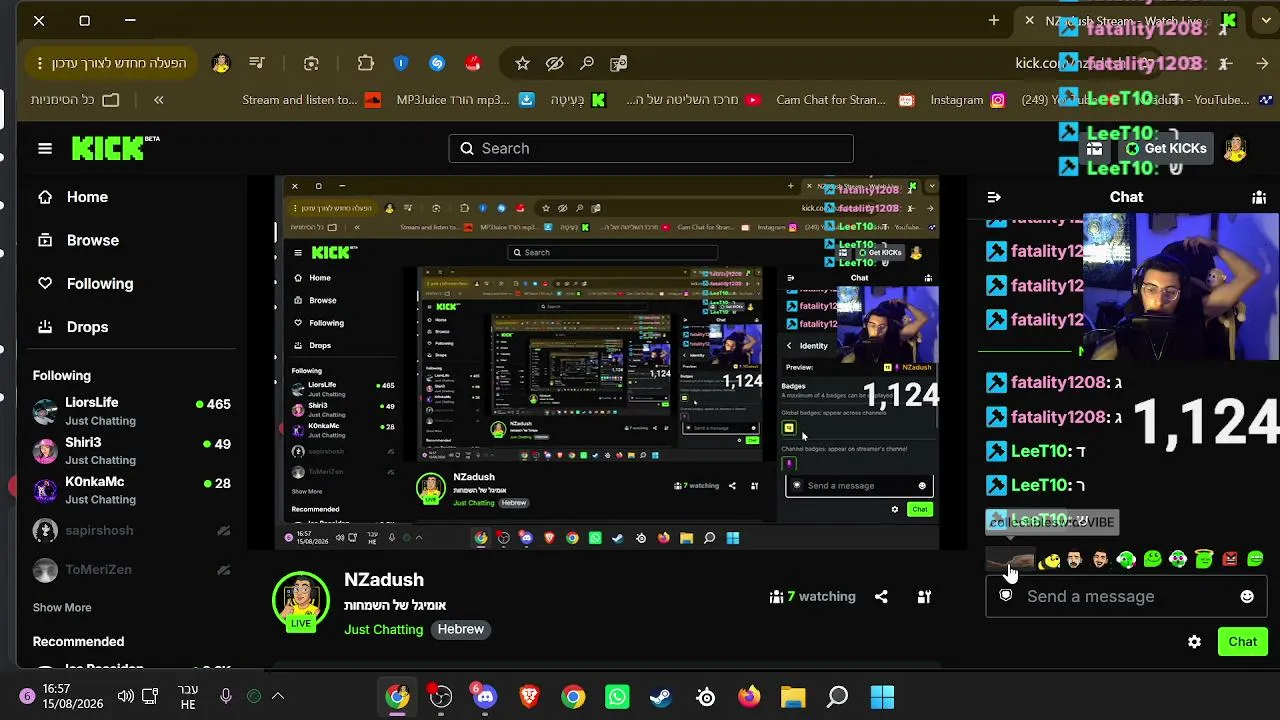Show hidden tray icons chevron
This screenshot has height=720, width=1280.
coord(278,696)
